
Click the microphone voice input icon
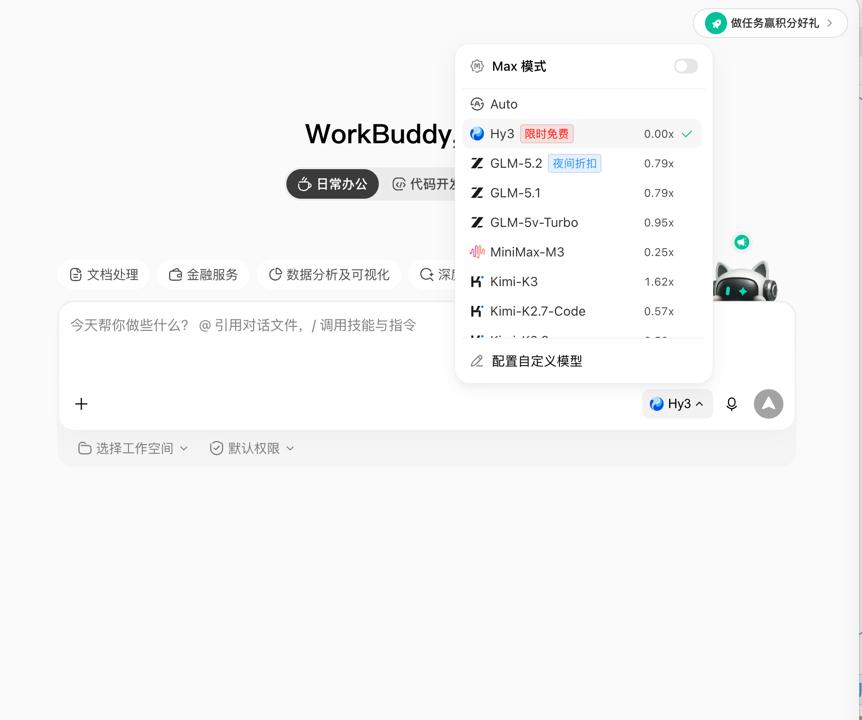(x=731, y=404)
